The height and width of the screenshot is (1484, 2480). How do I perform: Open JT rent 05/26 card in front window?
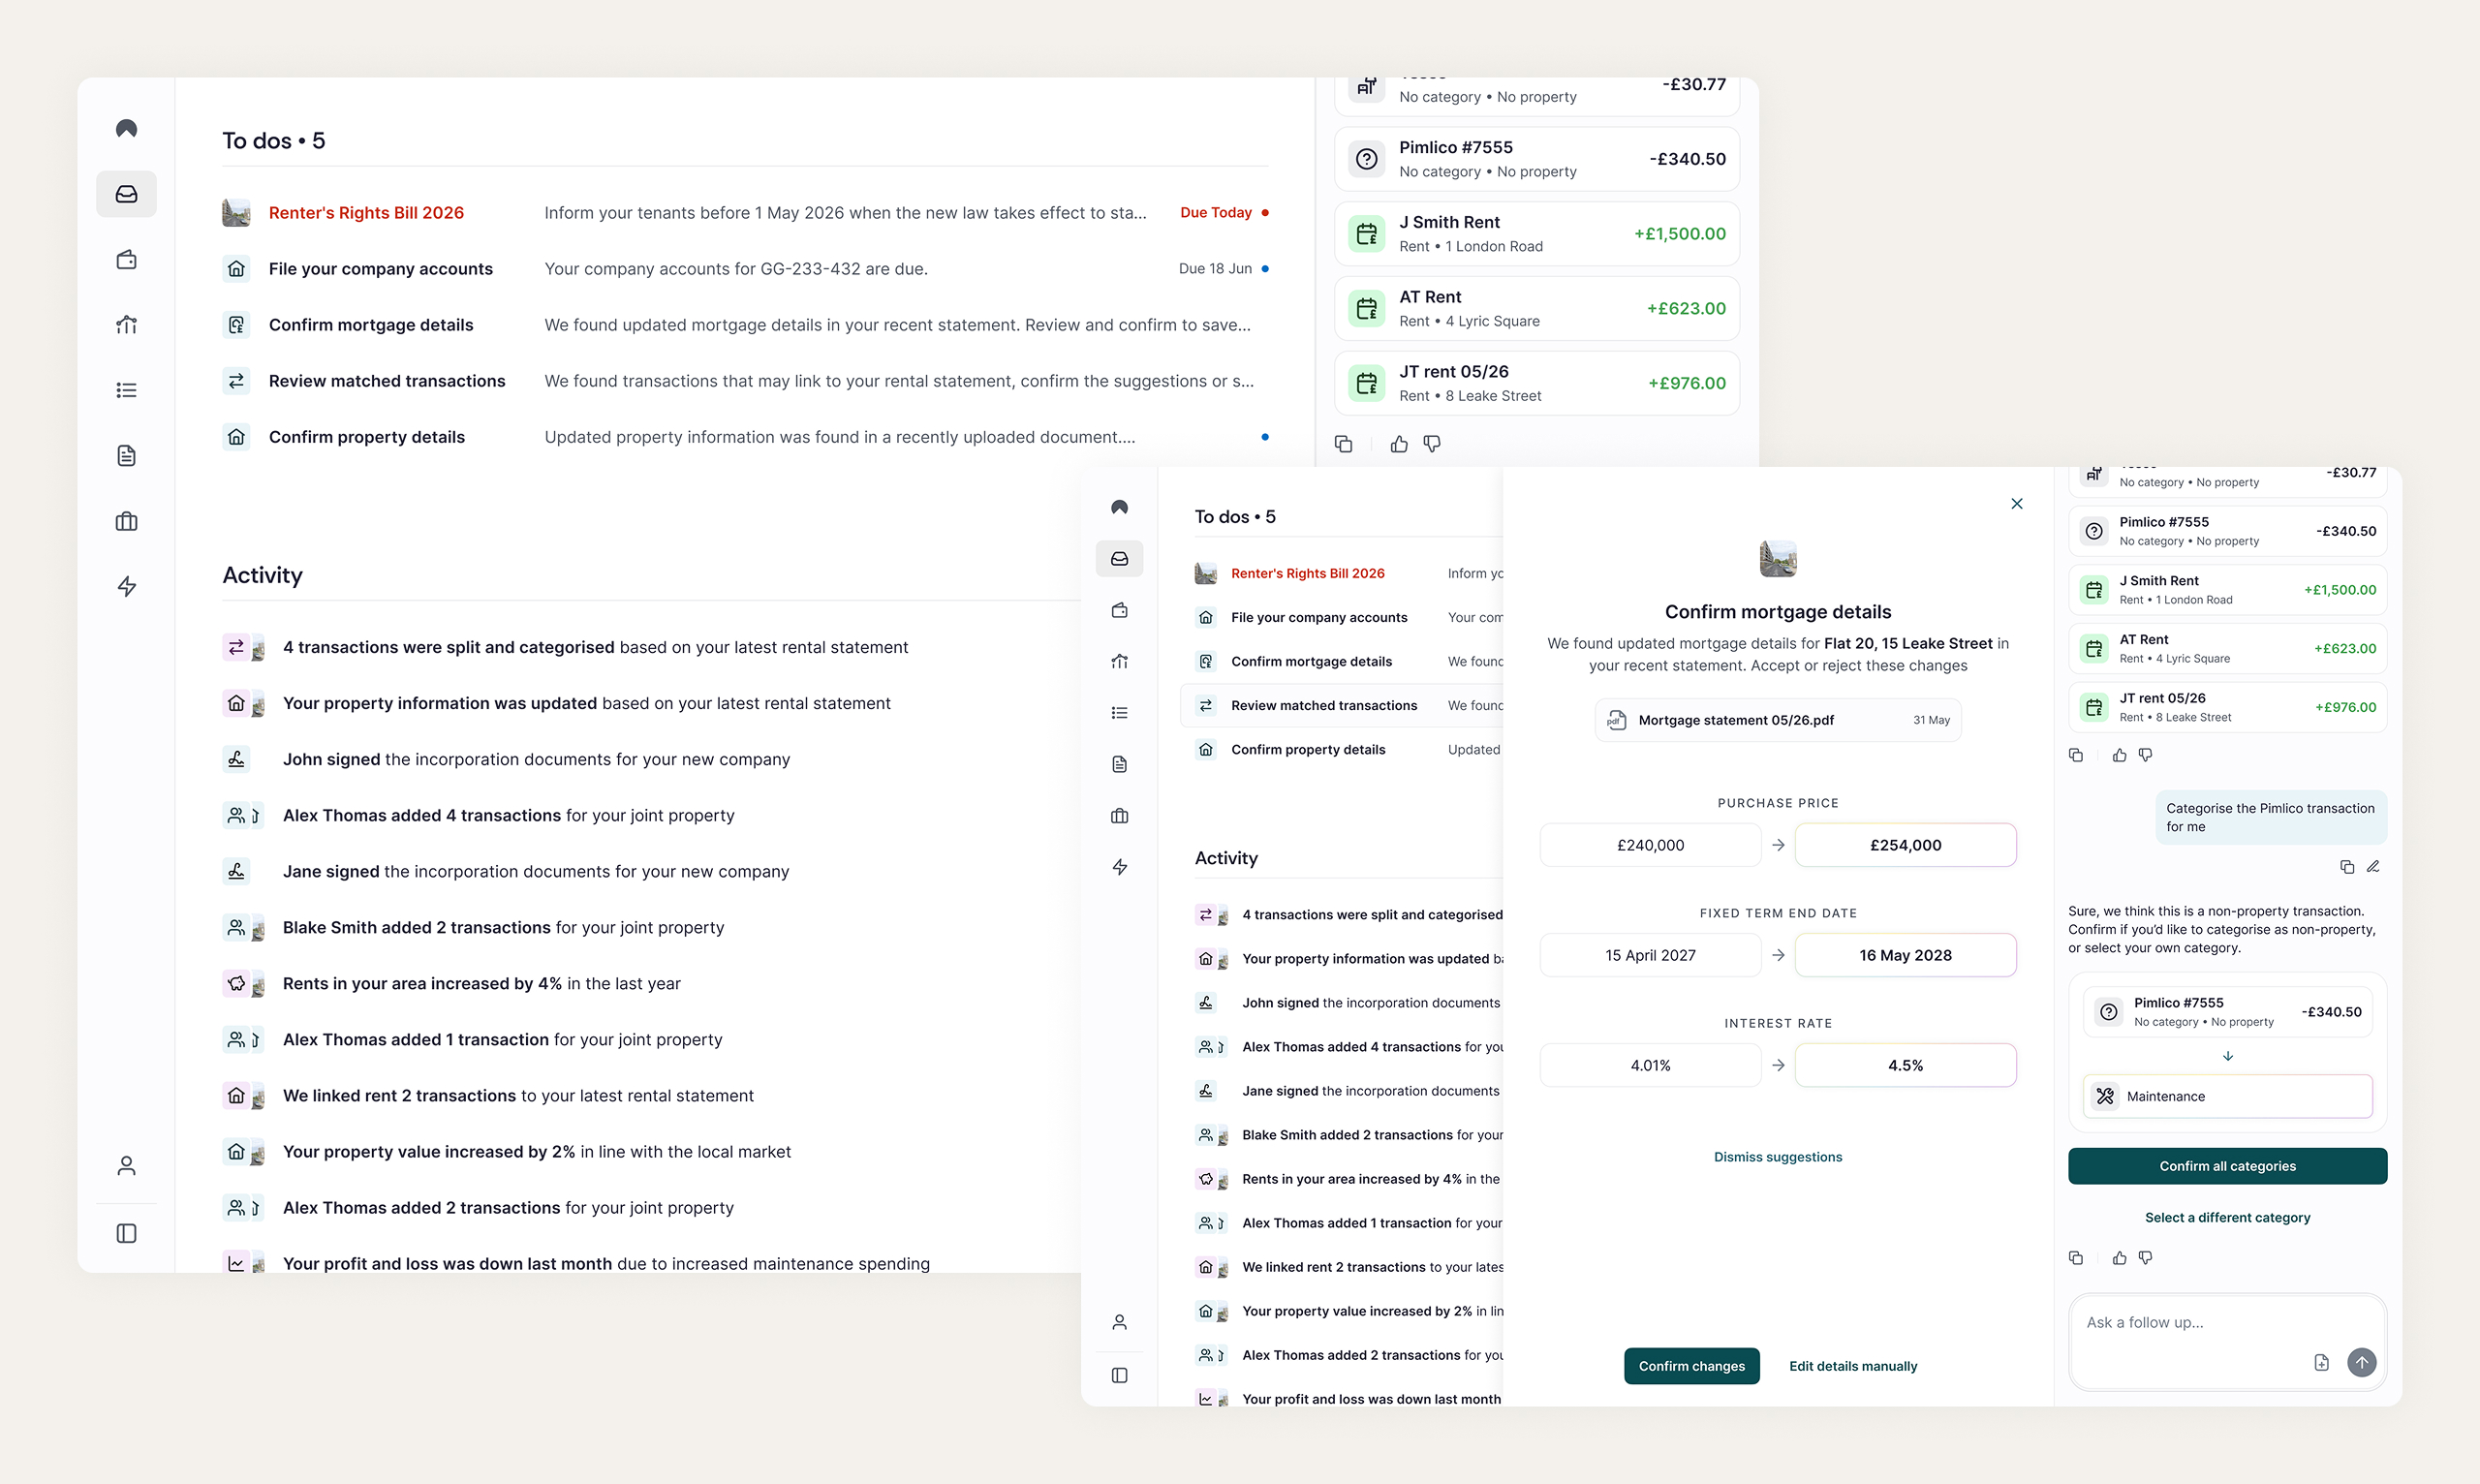2227,707
